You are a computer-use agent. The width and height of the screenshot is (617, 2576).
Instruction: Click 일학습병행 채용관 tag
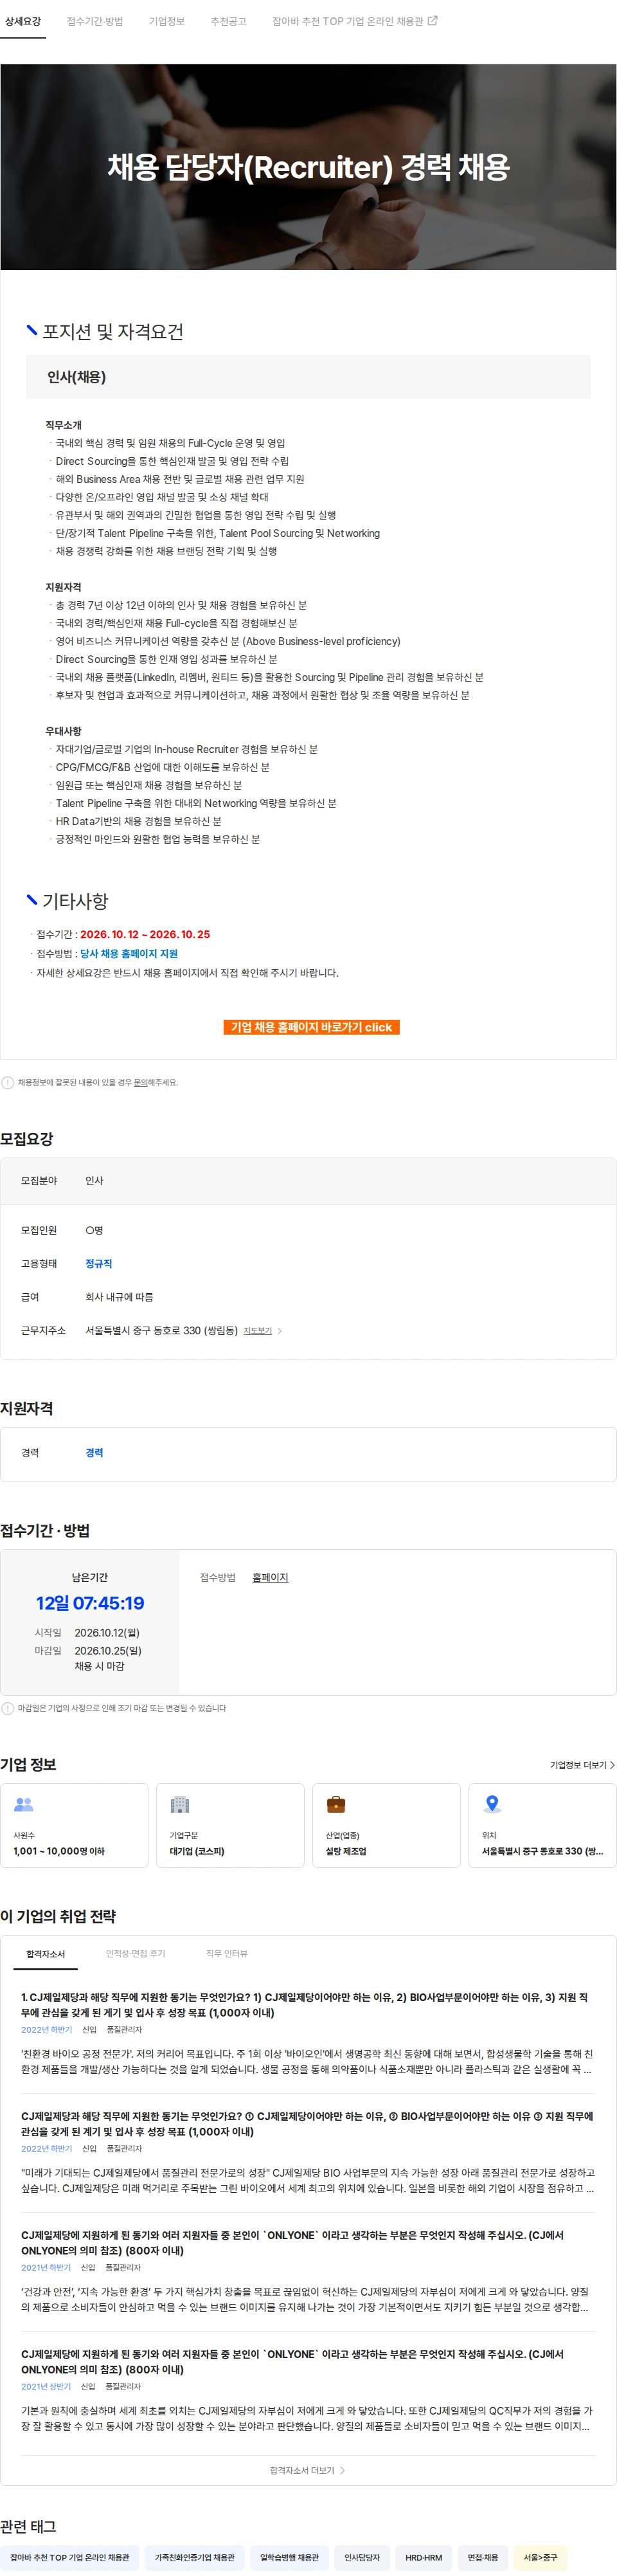point(289,2557)
